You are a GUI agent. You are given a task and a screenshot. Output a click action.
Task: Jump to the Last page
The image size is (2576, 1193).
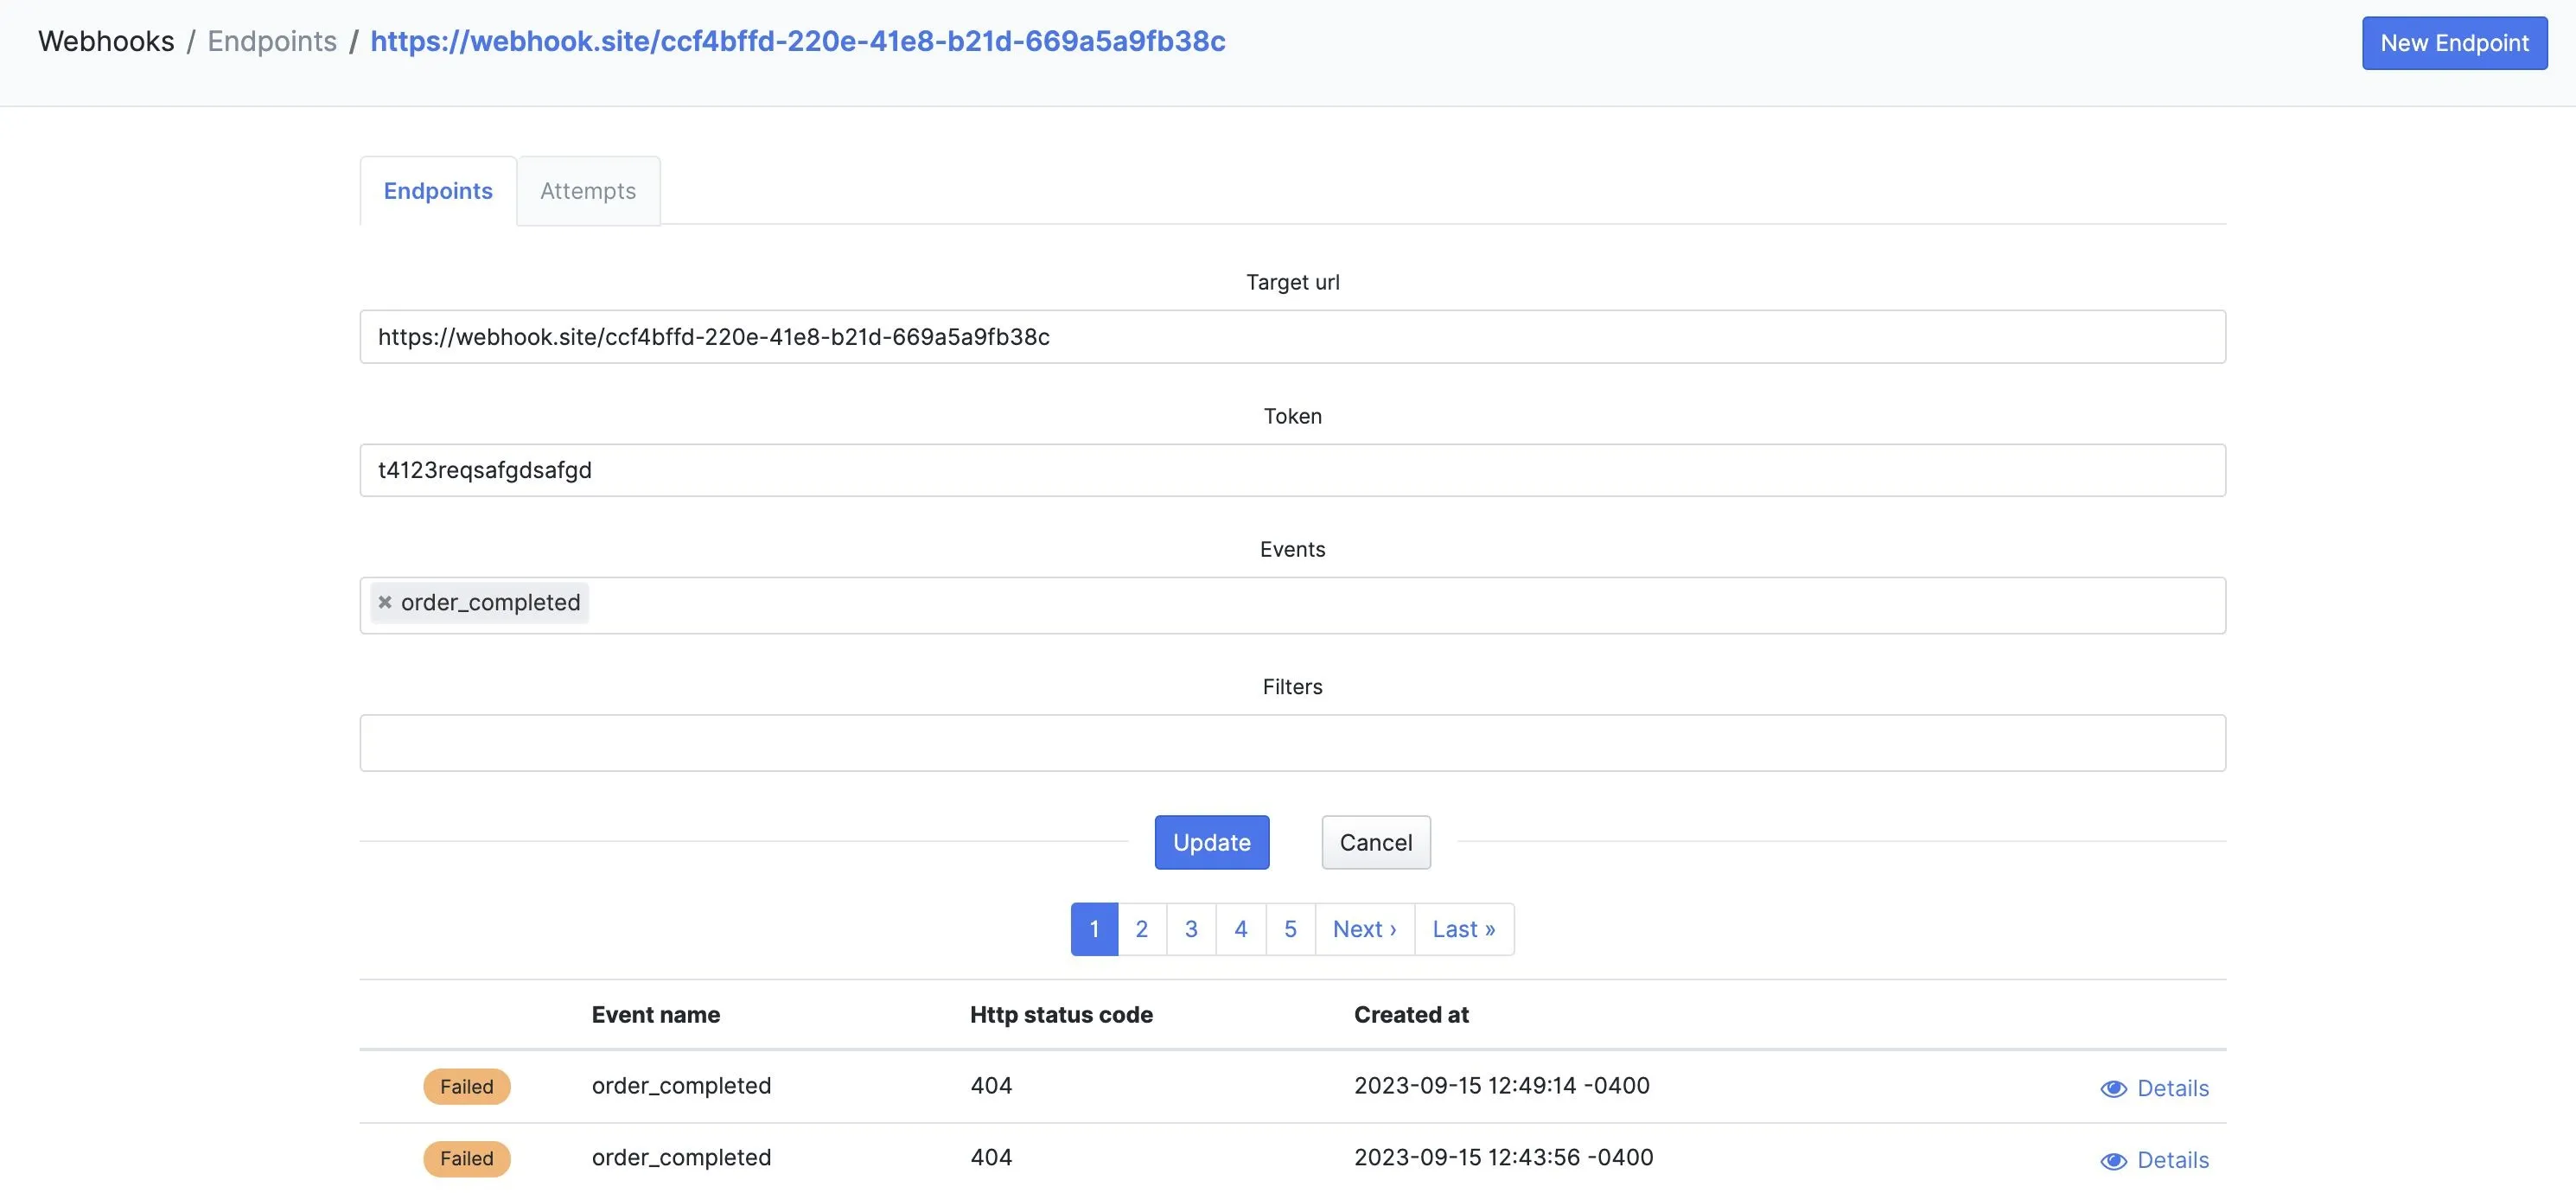click(x=1464, y=929)
